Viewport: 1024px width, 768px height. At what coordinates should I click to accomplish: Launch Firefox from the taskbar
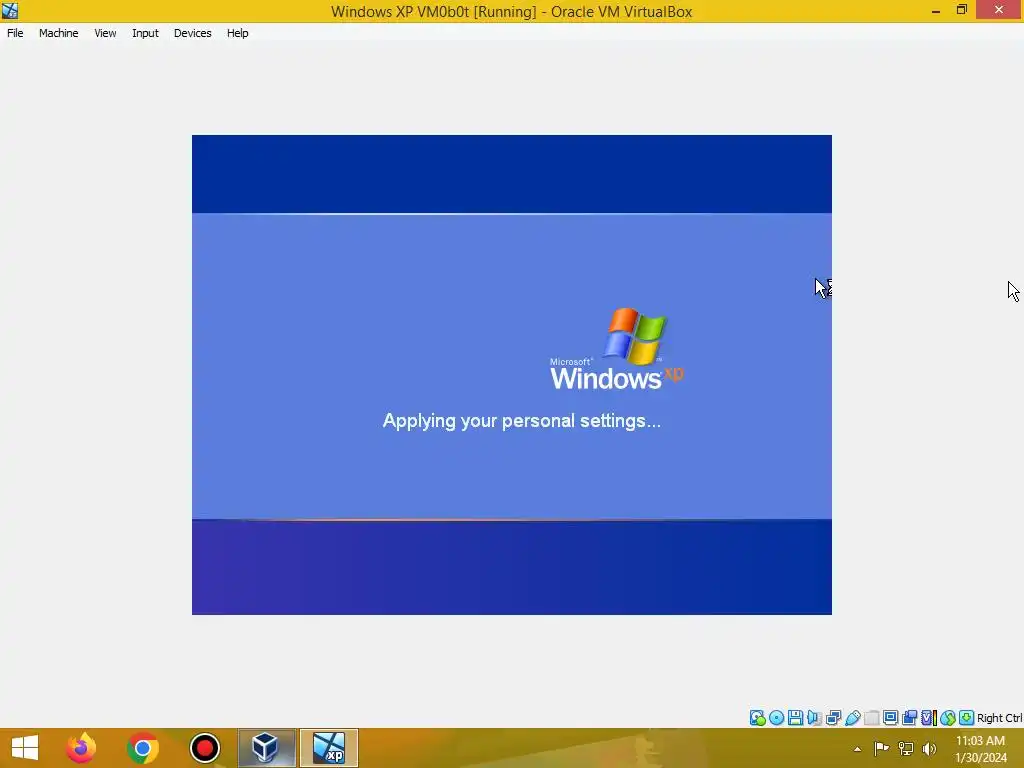pyautogui.click(x=81, y=748)
